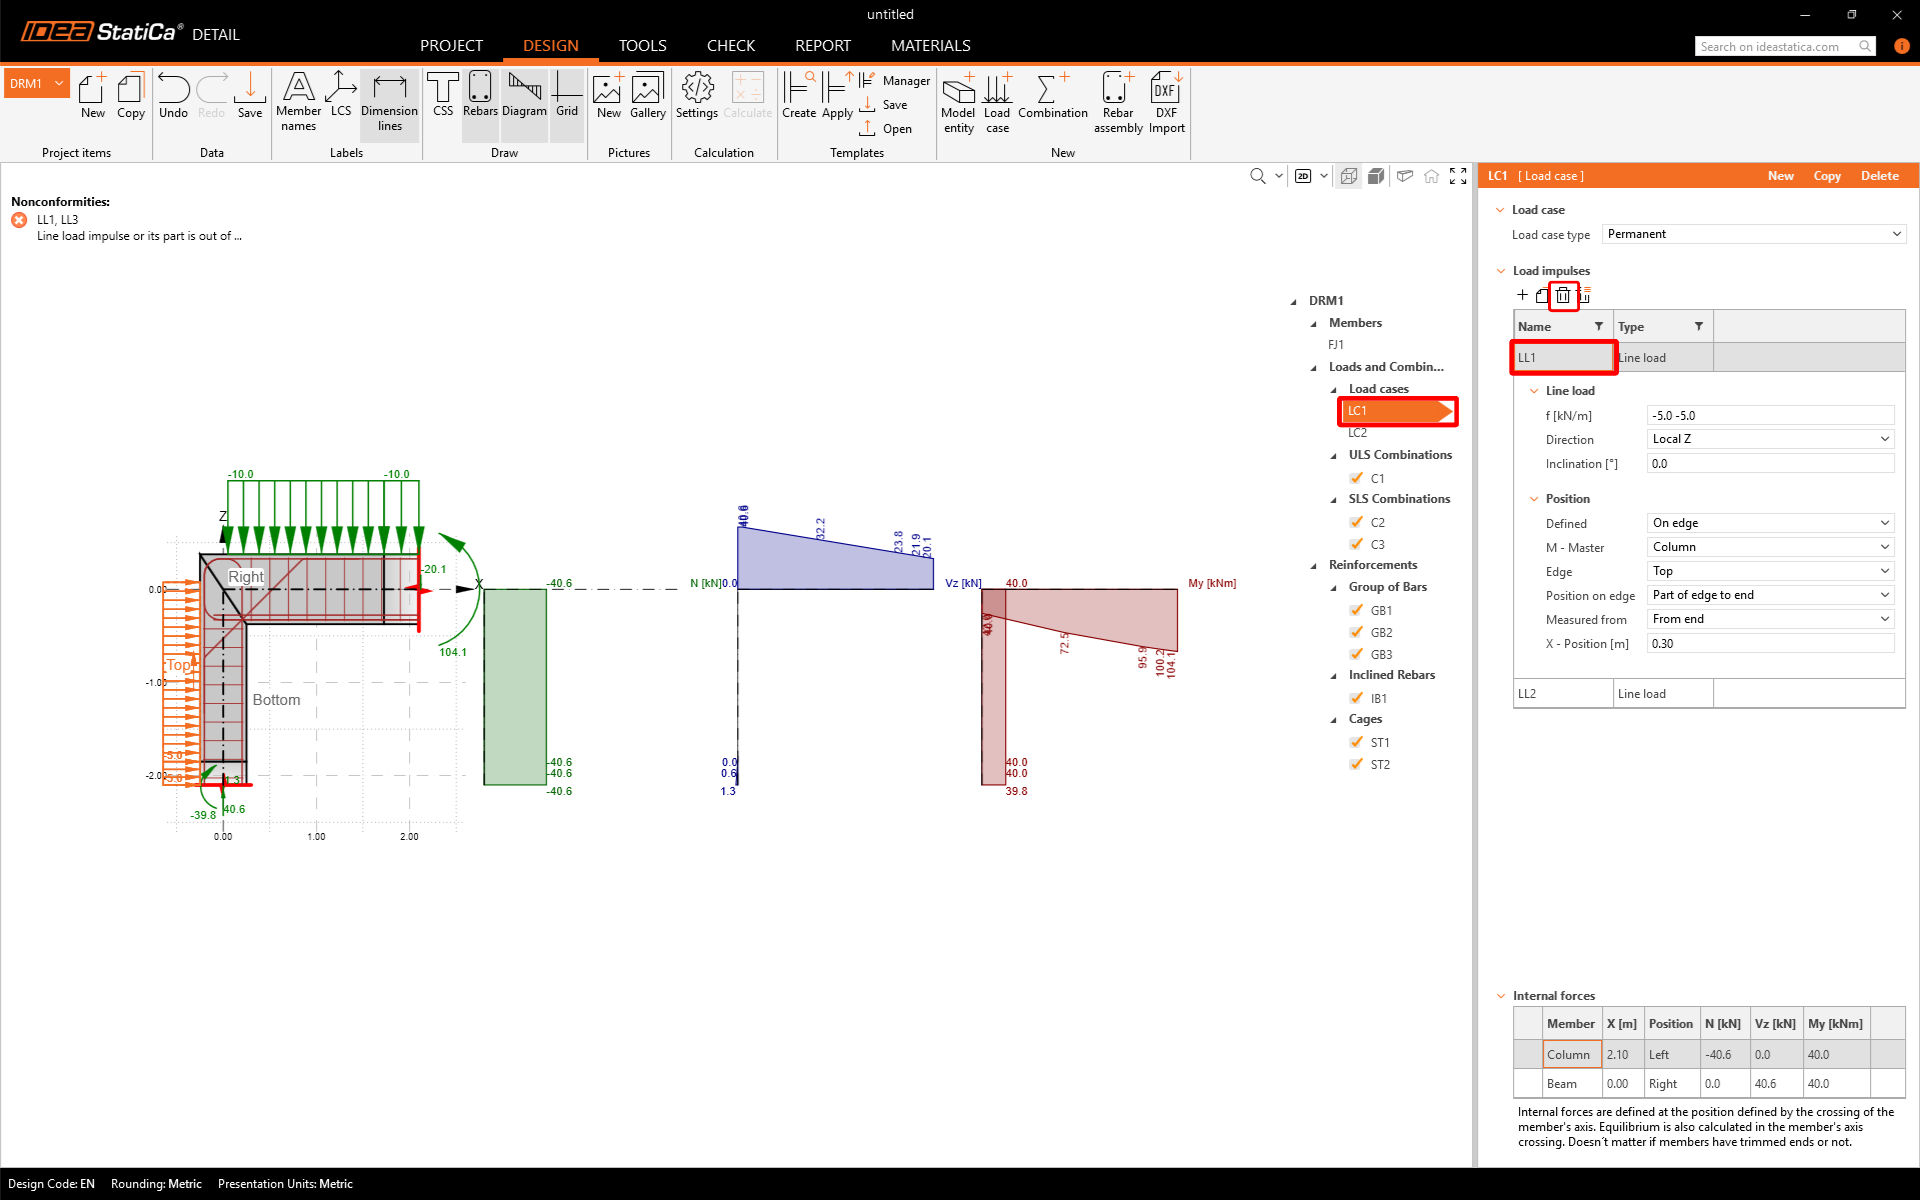Select LC2 in the tree
Screen dimensions: 1920x1200
tap(1357, 433)
